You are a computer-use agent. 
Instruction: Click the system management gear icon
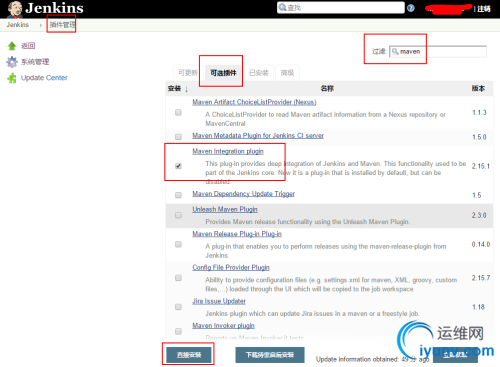(x=12, y=62)
